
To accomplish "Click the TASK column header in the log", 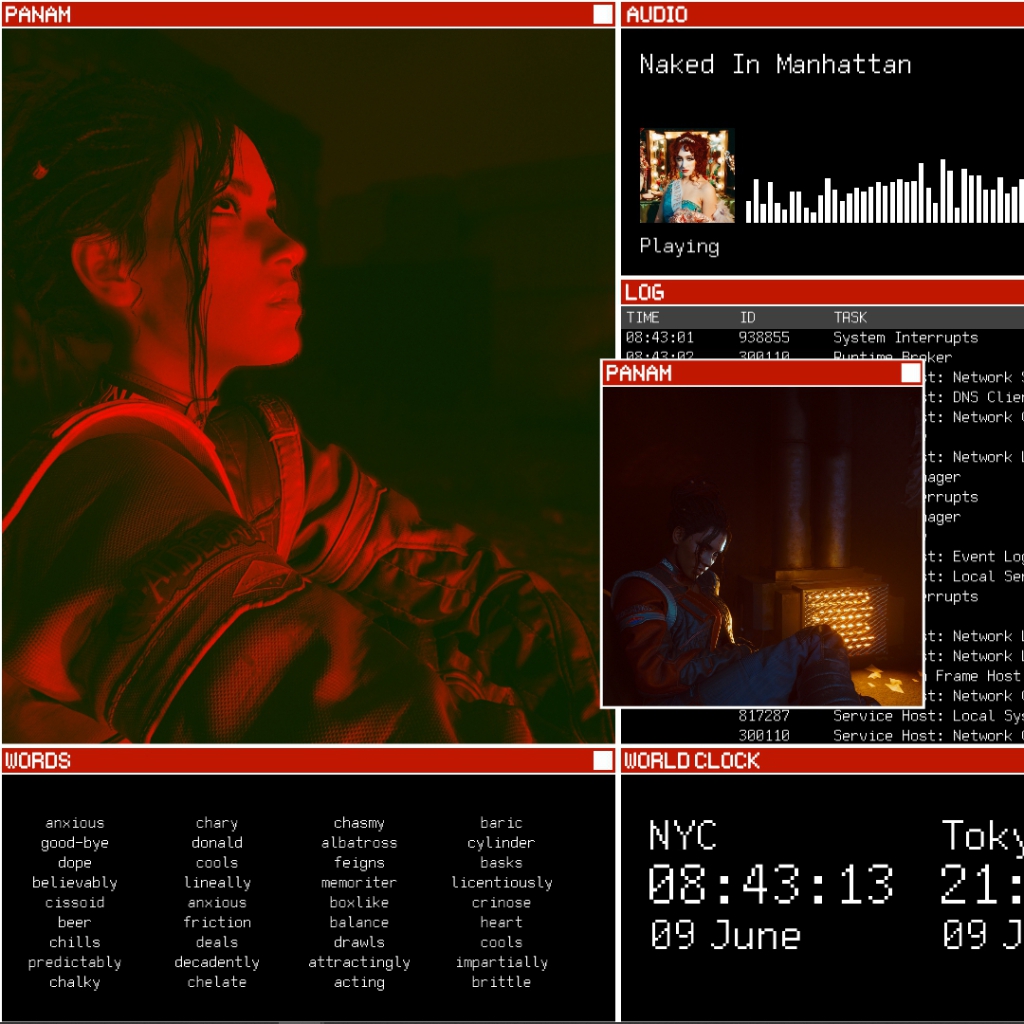I will pos(850,317).
